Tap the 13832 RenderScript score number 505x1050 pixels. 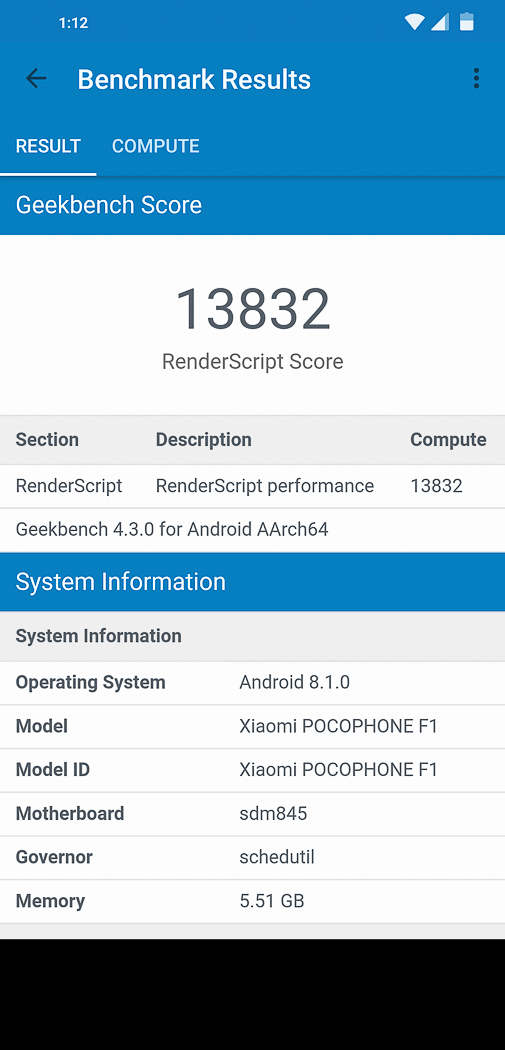click(252, 309)
